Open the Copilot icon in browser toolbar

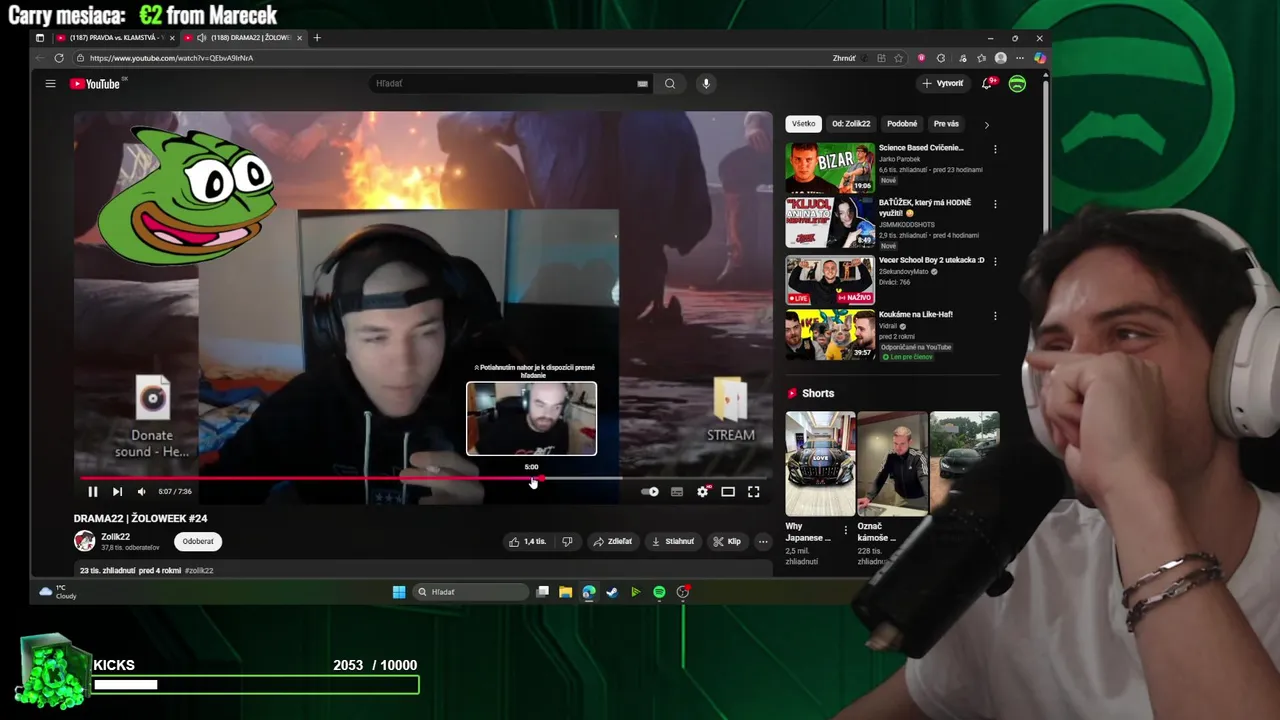[1040, 58]
